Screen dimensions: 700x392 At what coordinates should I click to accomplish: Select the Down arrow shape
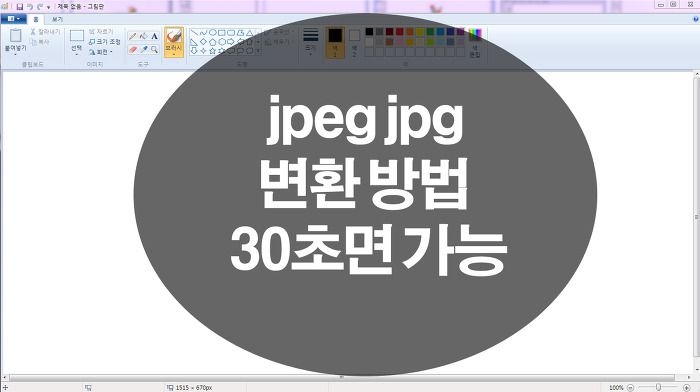tap(194, 51)
